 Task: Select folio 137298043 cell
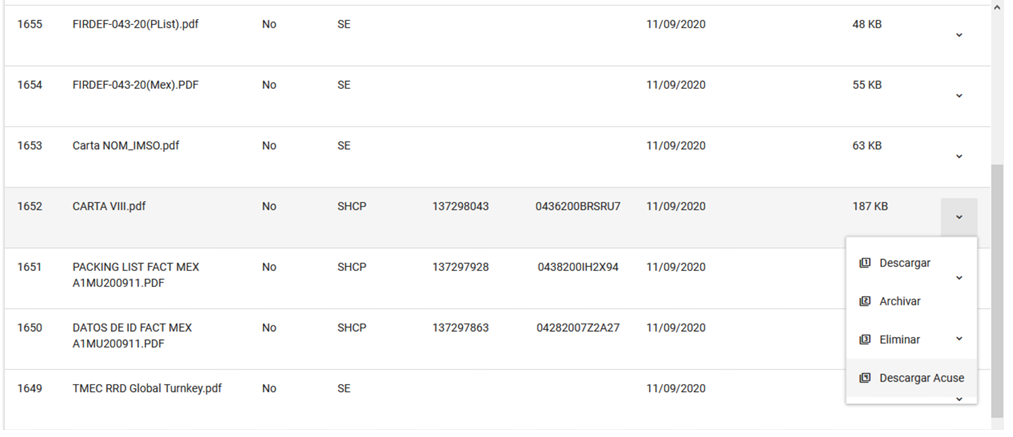pyautogui.click(x=461, y=206)
